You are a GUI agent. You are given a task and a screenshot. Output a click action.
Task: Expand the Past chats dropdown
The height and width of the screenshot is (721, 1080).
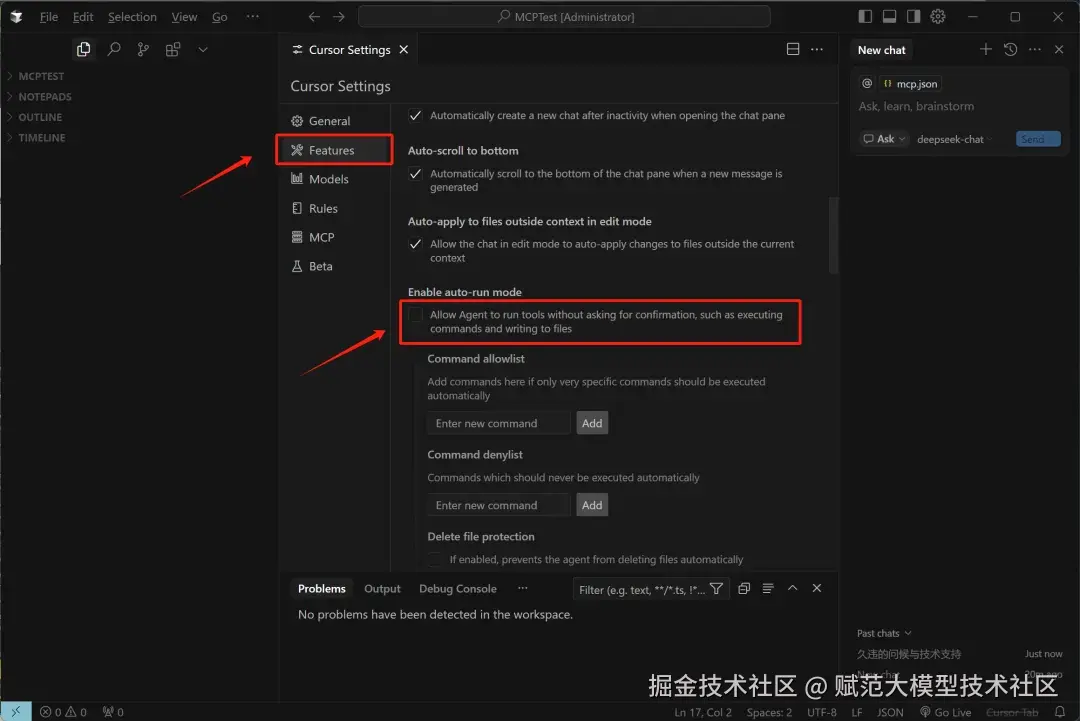click(884, 633)
